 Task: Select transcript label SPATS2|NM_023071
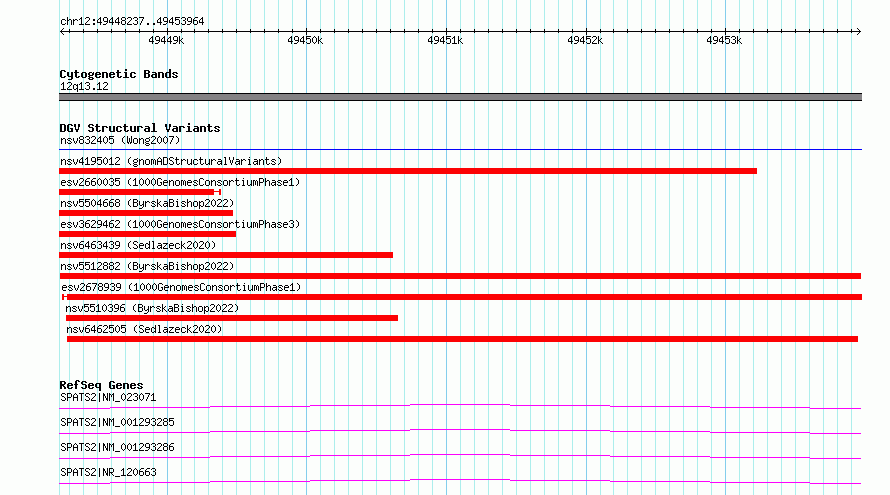pyautogui.click(x=108, y=397)
